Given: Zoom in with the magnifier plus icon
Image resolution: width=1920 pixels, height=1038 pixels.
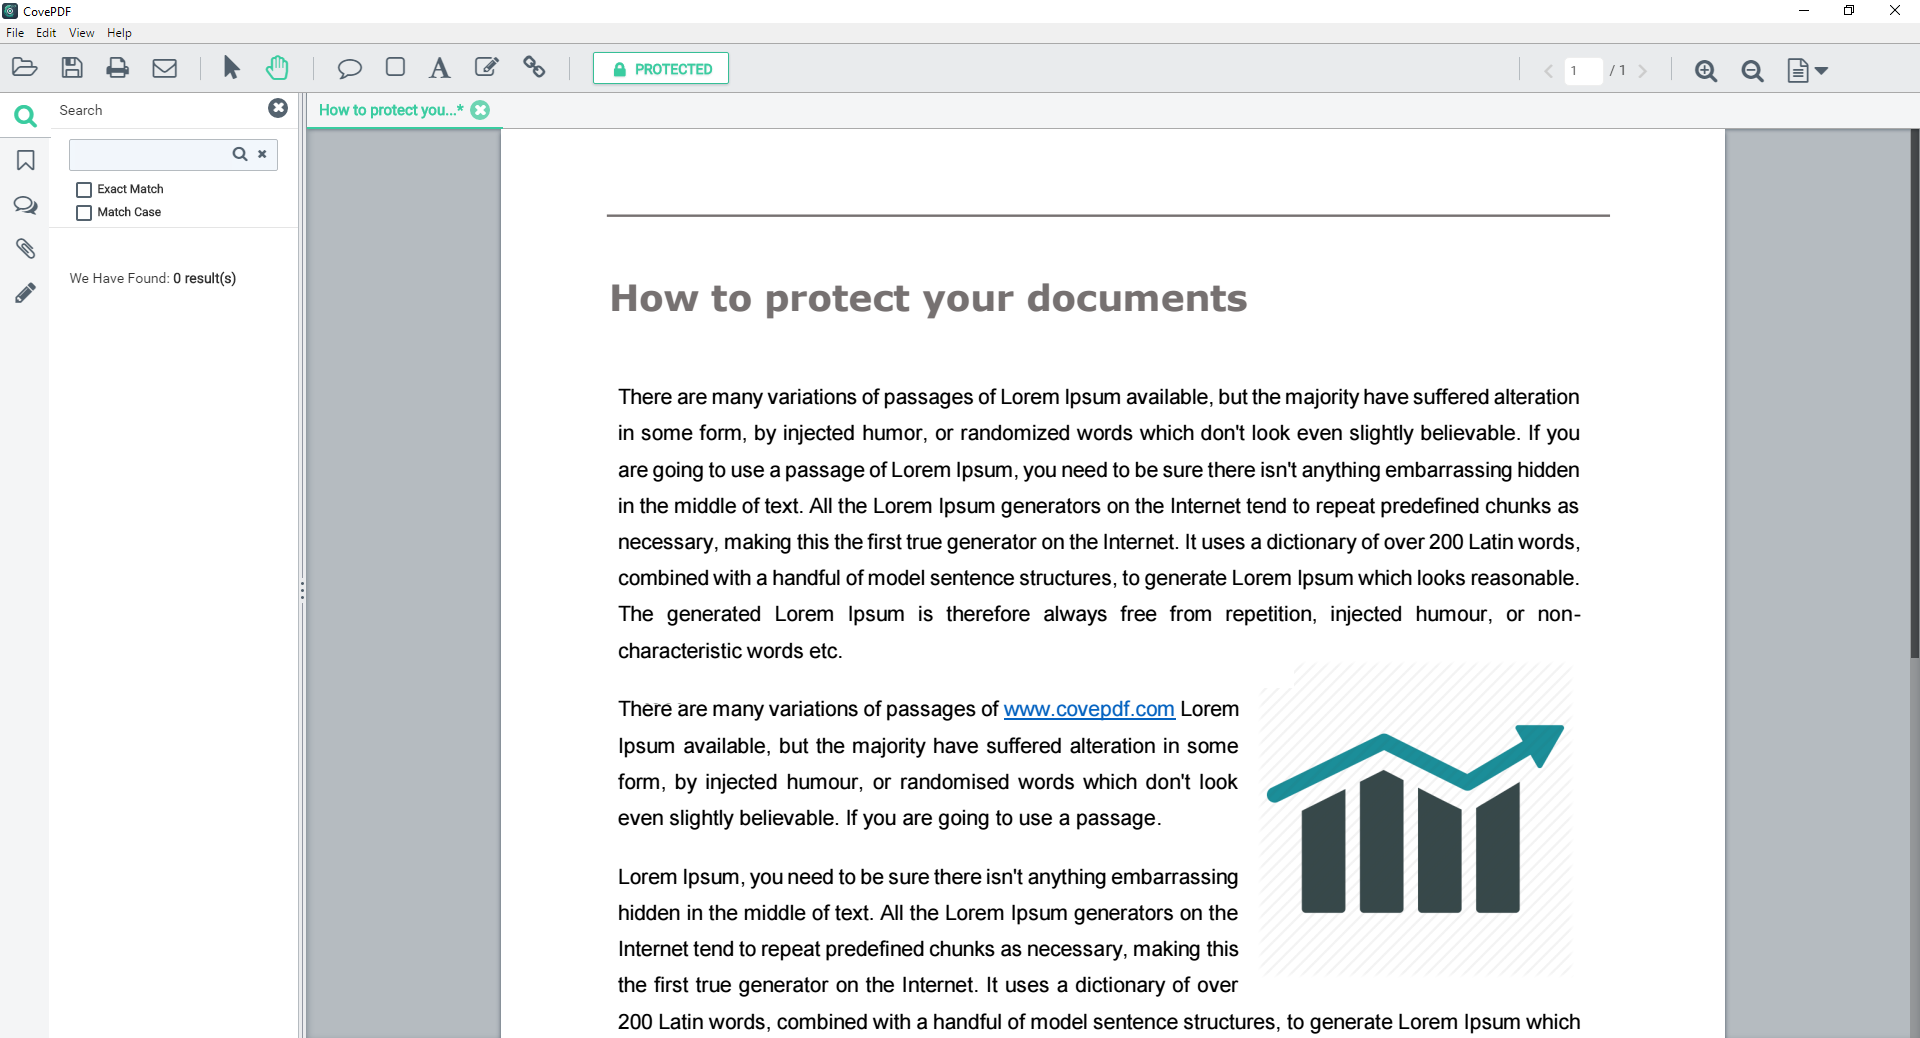Looking at the screenshot, I should point(1706,71).
